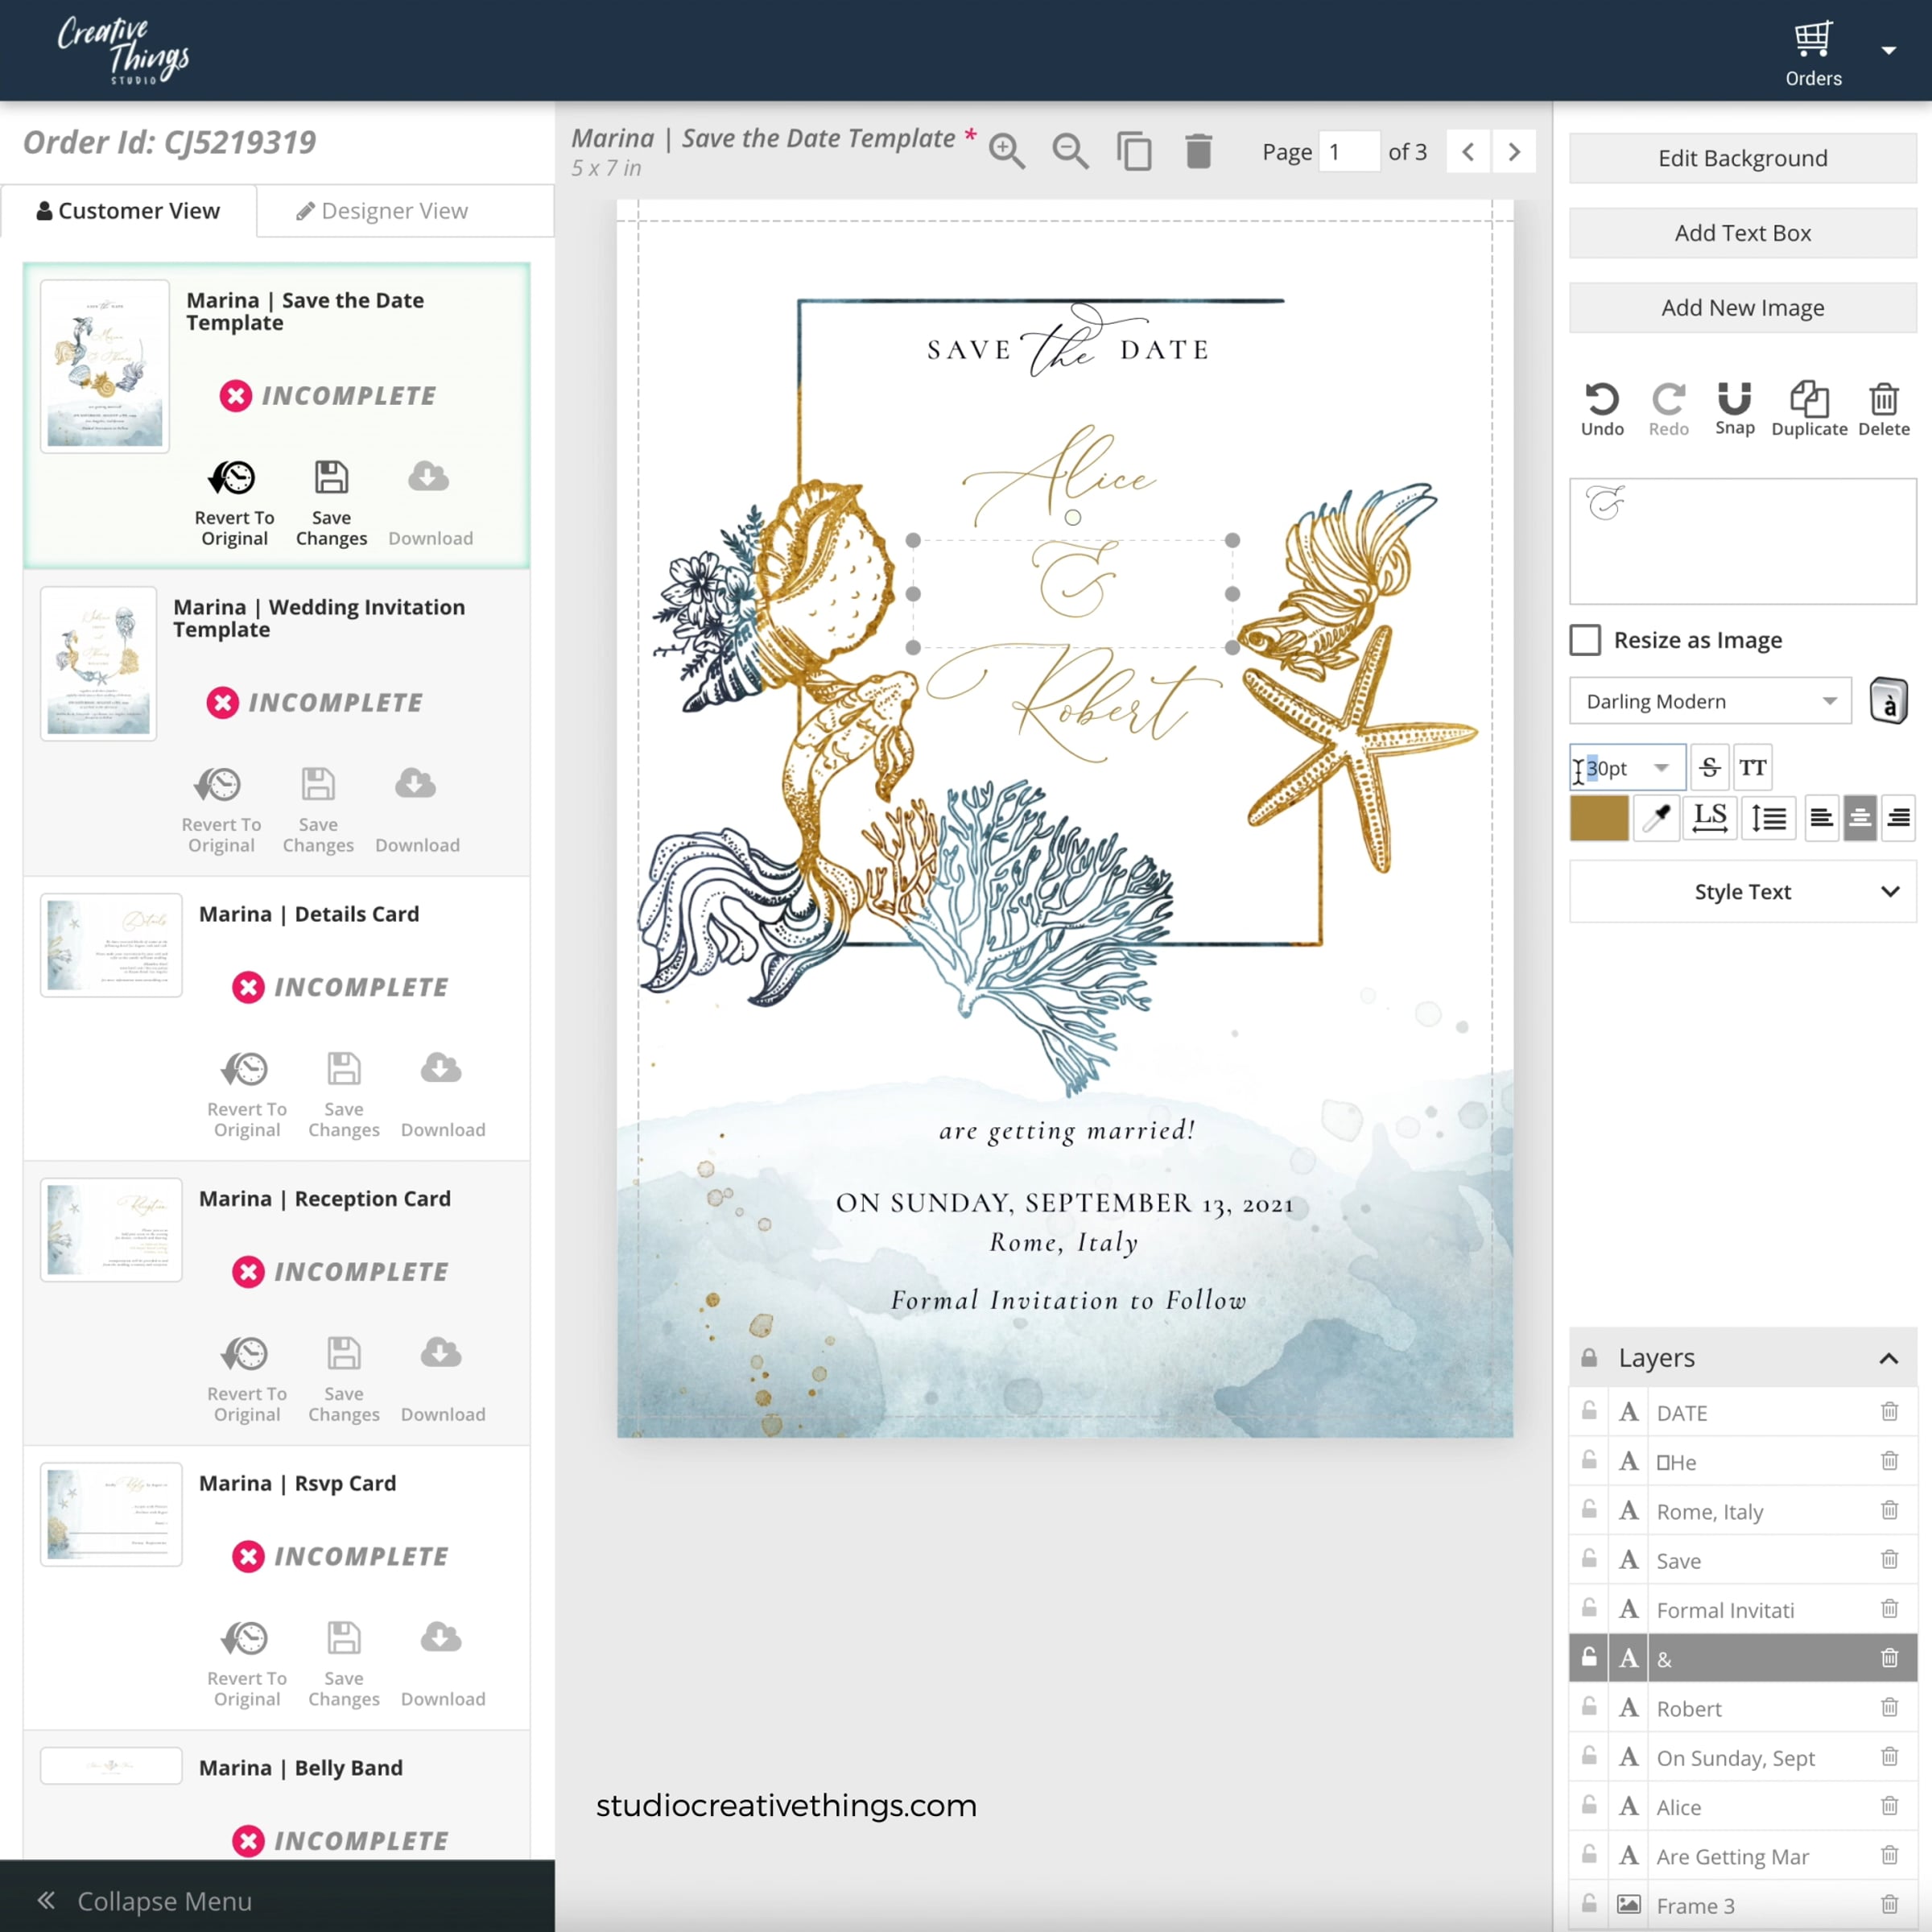This screenshot has height=1932, width=1932.
Task: Open the account dropdown arrow beside Orders
Action: tap(1888, 50)
